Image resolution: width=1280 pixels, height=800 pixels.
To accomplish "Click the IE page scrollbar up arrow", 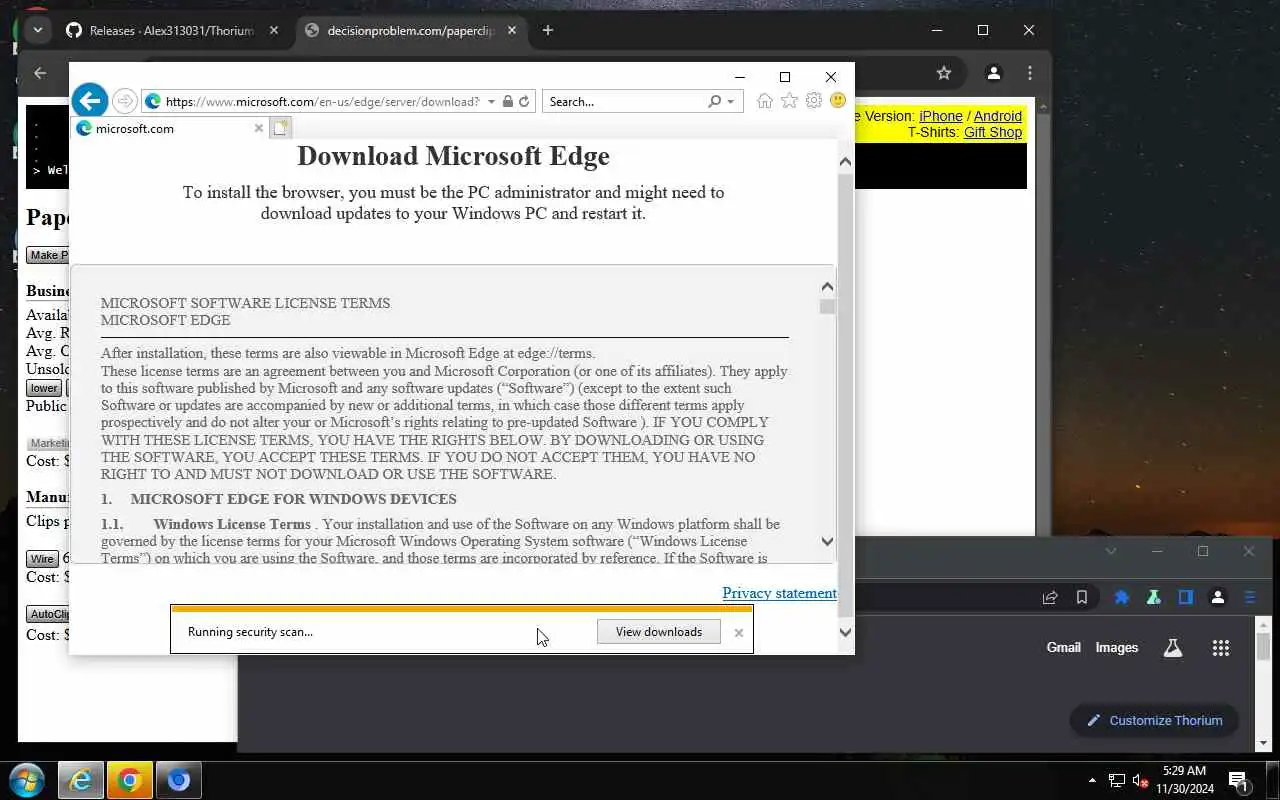I will [845, 161].
